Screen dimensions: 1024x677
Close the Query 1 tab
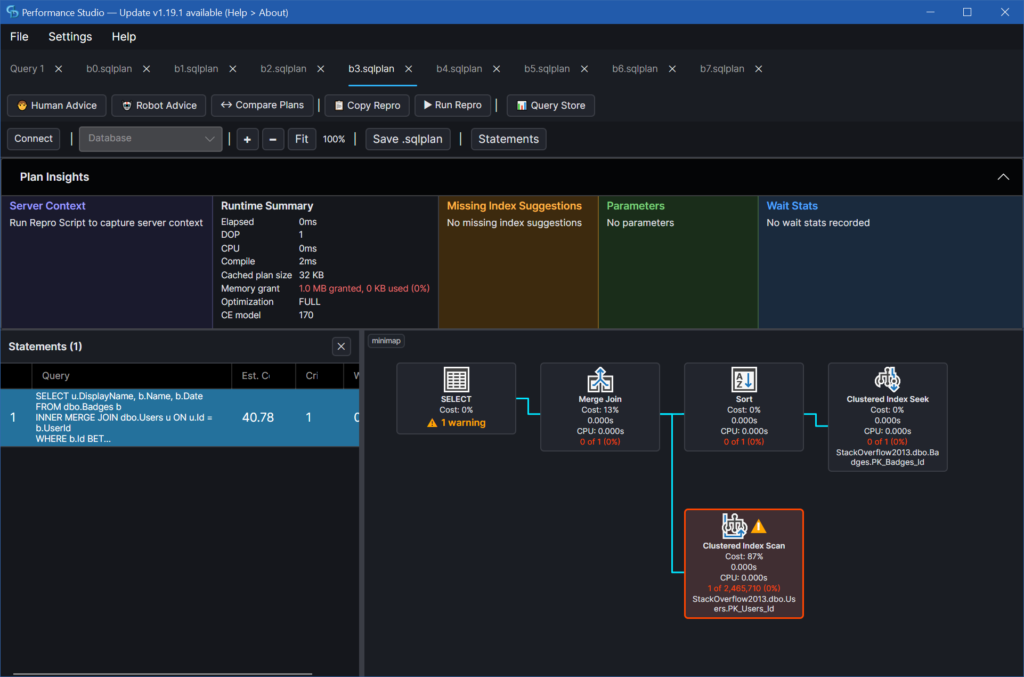[59, 69]
